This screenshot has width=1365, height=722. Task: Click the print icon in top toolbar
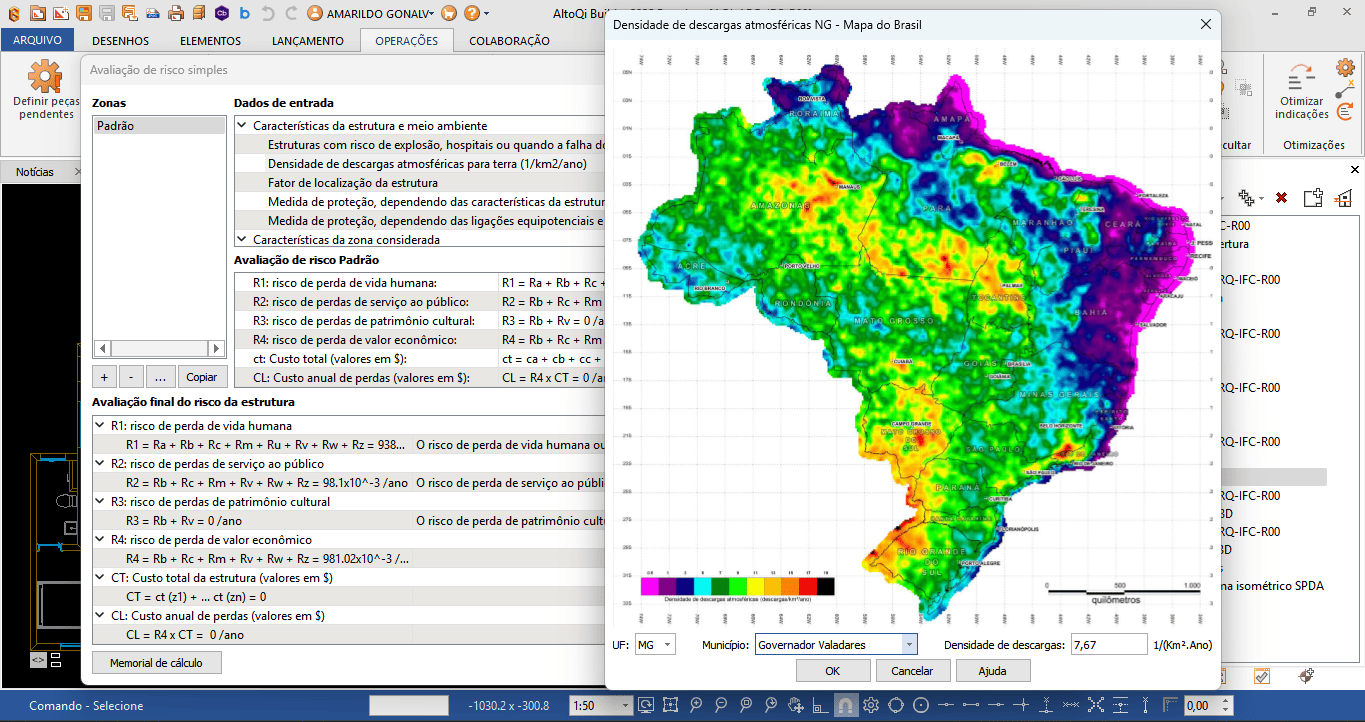pos(176,14)
